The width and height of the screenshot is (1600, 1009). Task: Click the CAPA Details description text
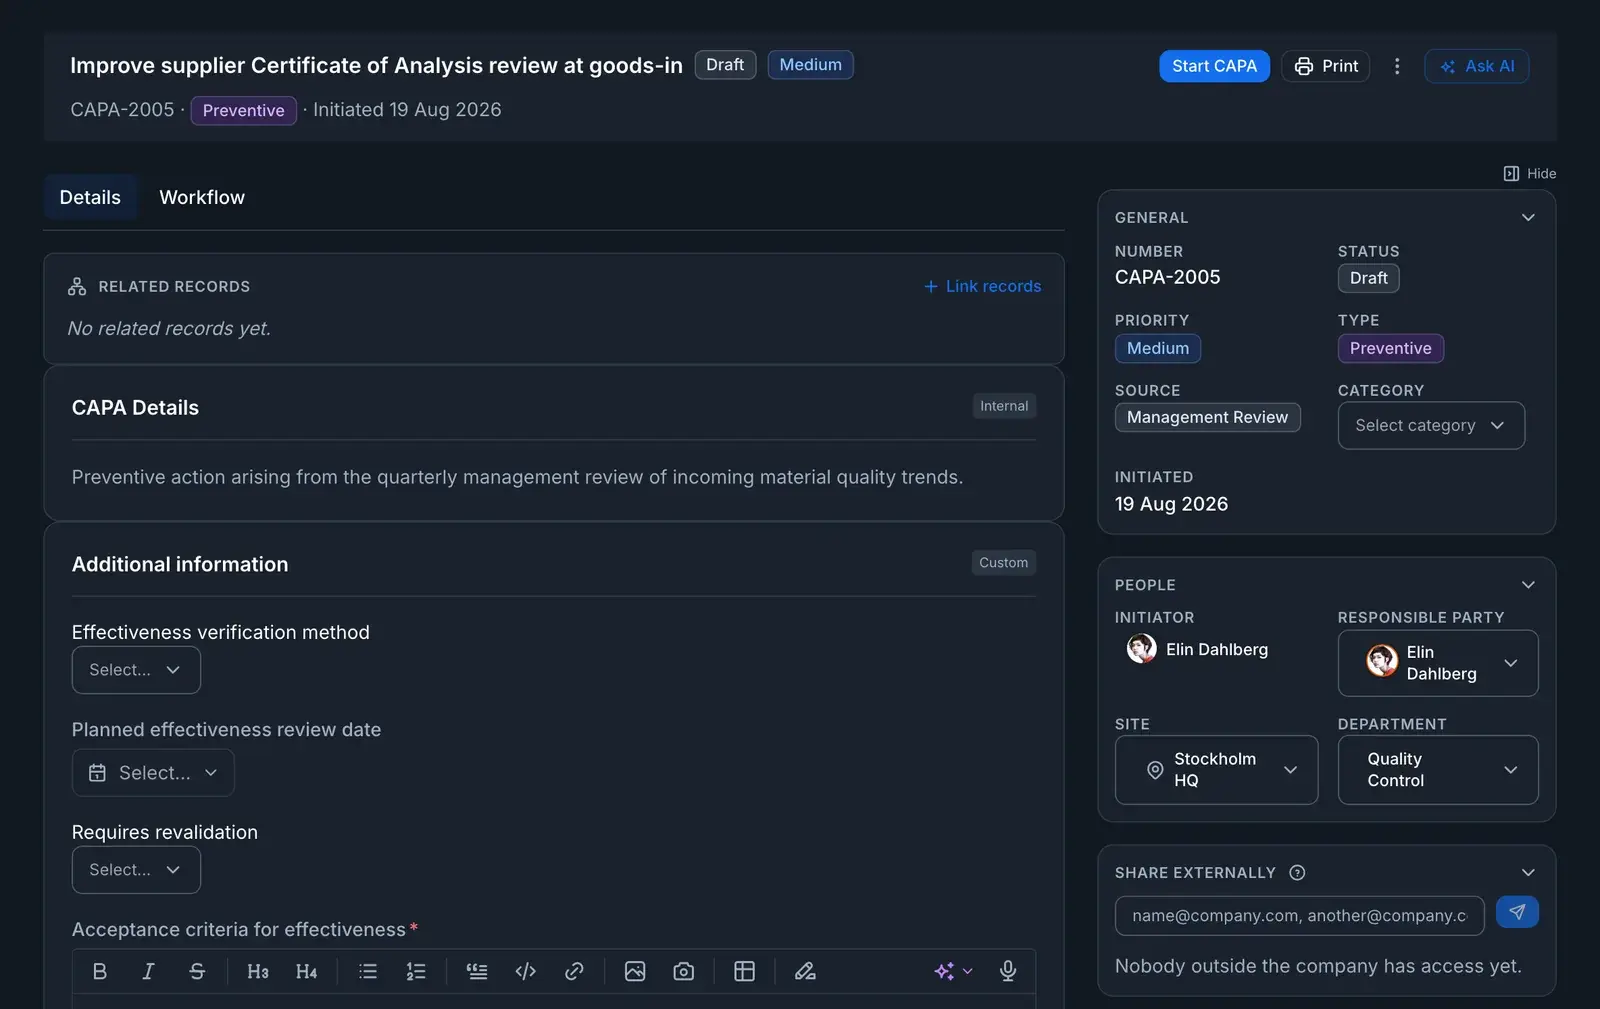(x=517, y=477)
